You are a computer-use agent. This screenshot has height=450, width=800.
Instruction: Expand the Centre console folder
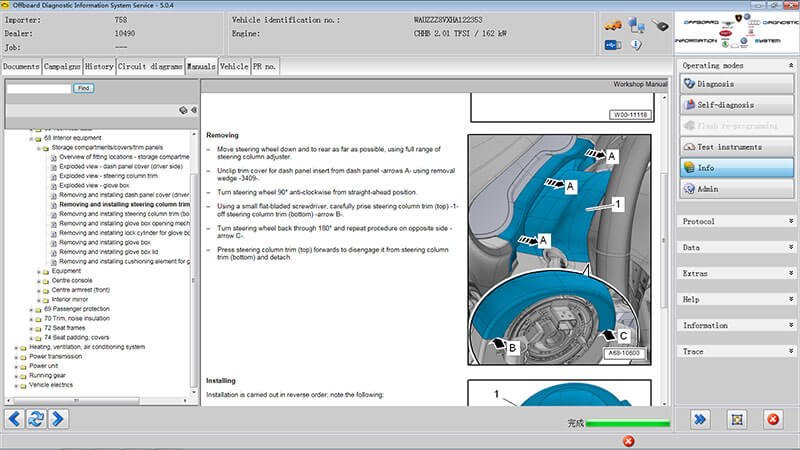(39, 281)
